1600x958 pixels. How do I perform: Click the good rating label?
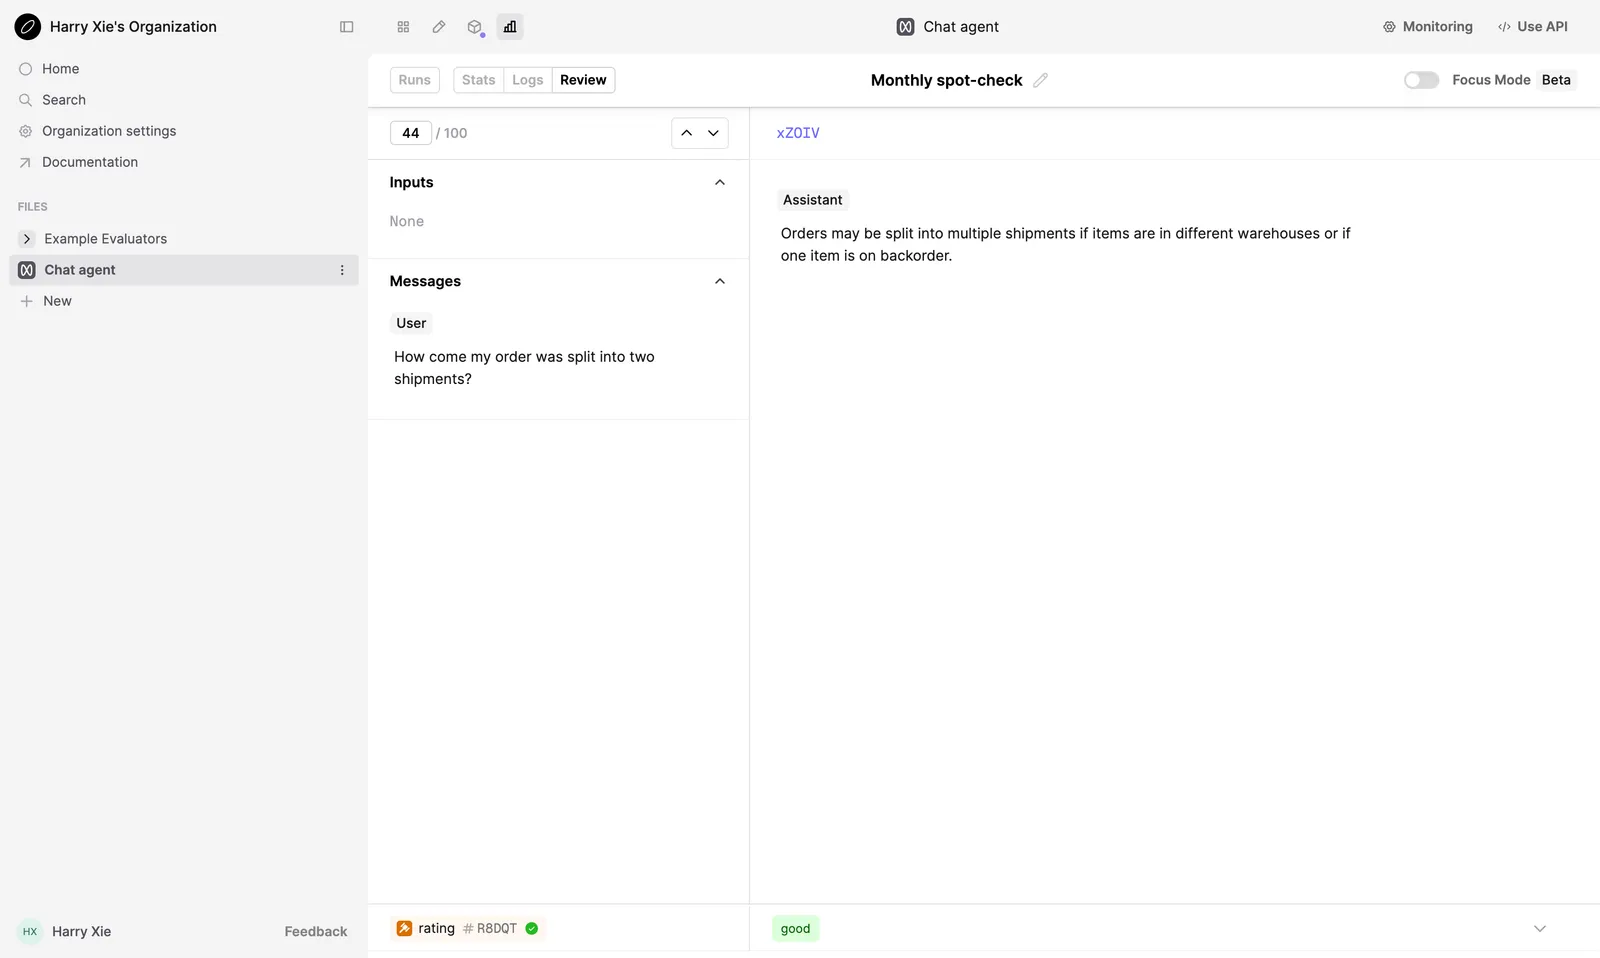[x=796, y=929]
